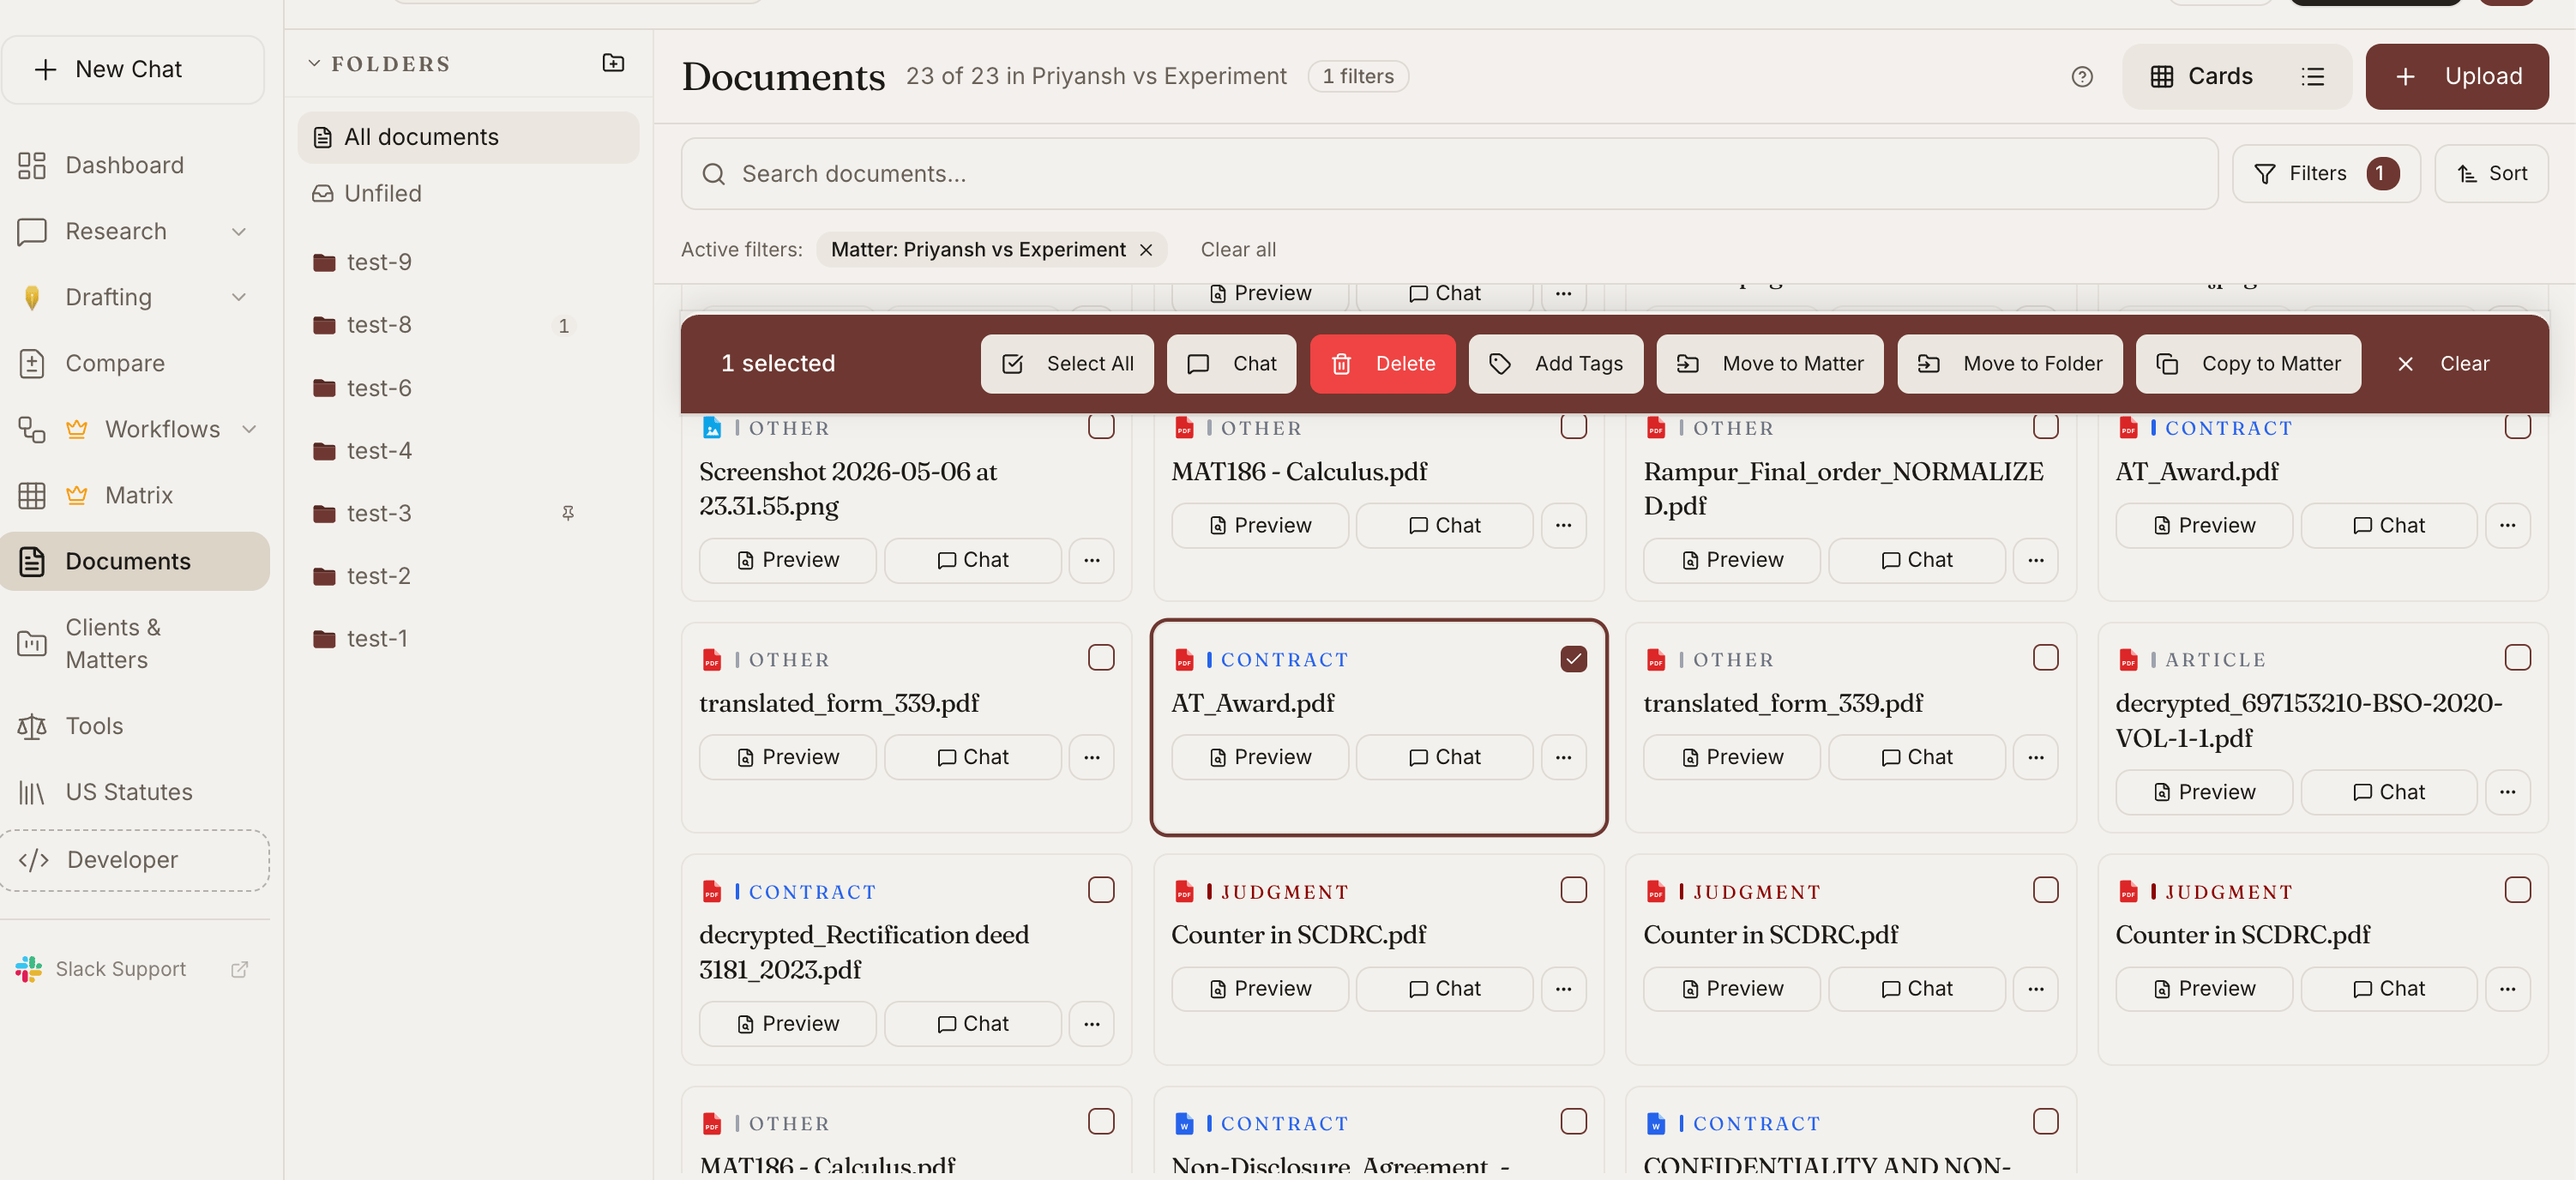Go to Clients & Matters
The width and height of the screenshot is (2576, 1180).
point(135,643)
